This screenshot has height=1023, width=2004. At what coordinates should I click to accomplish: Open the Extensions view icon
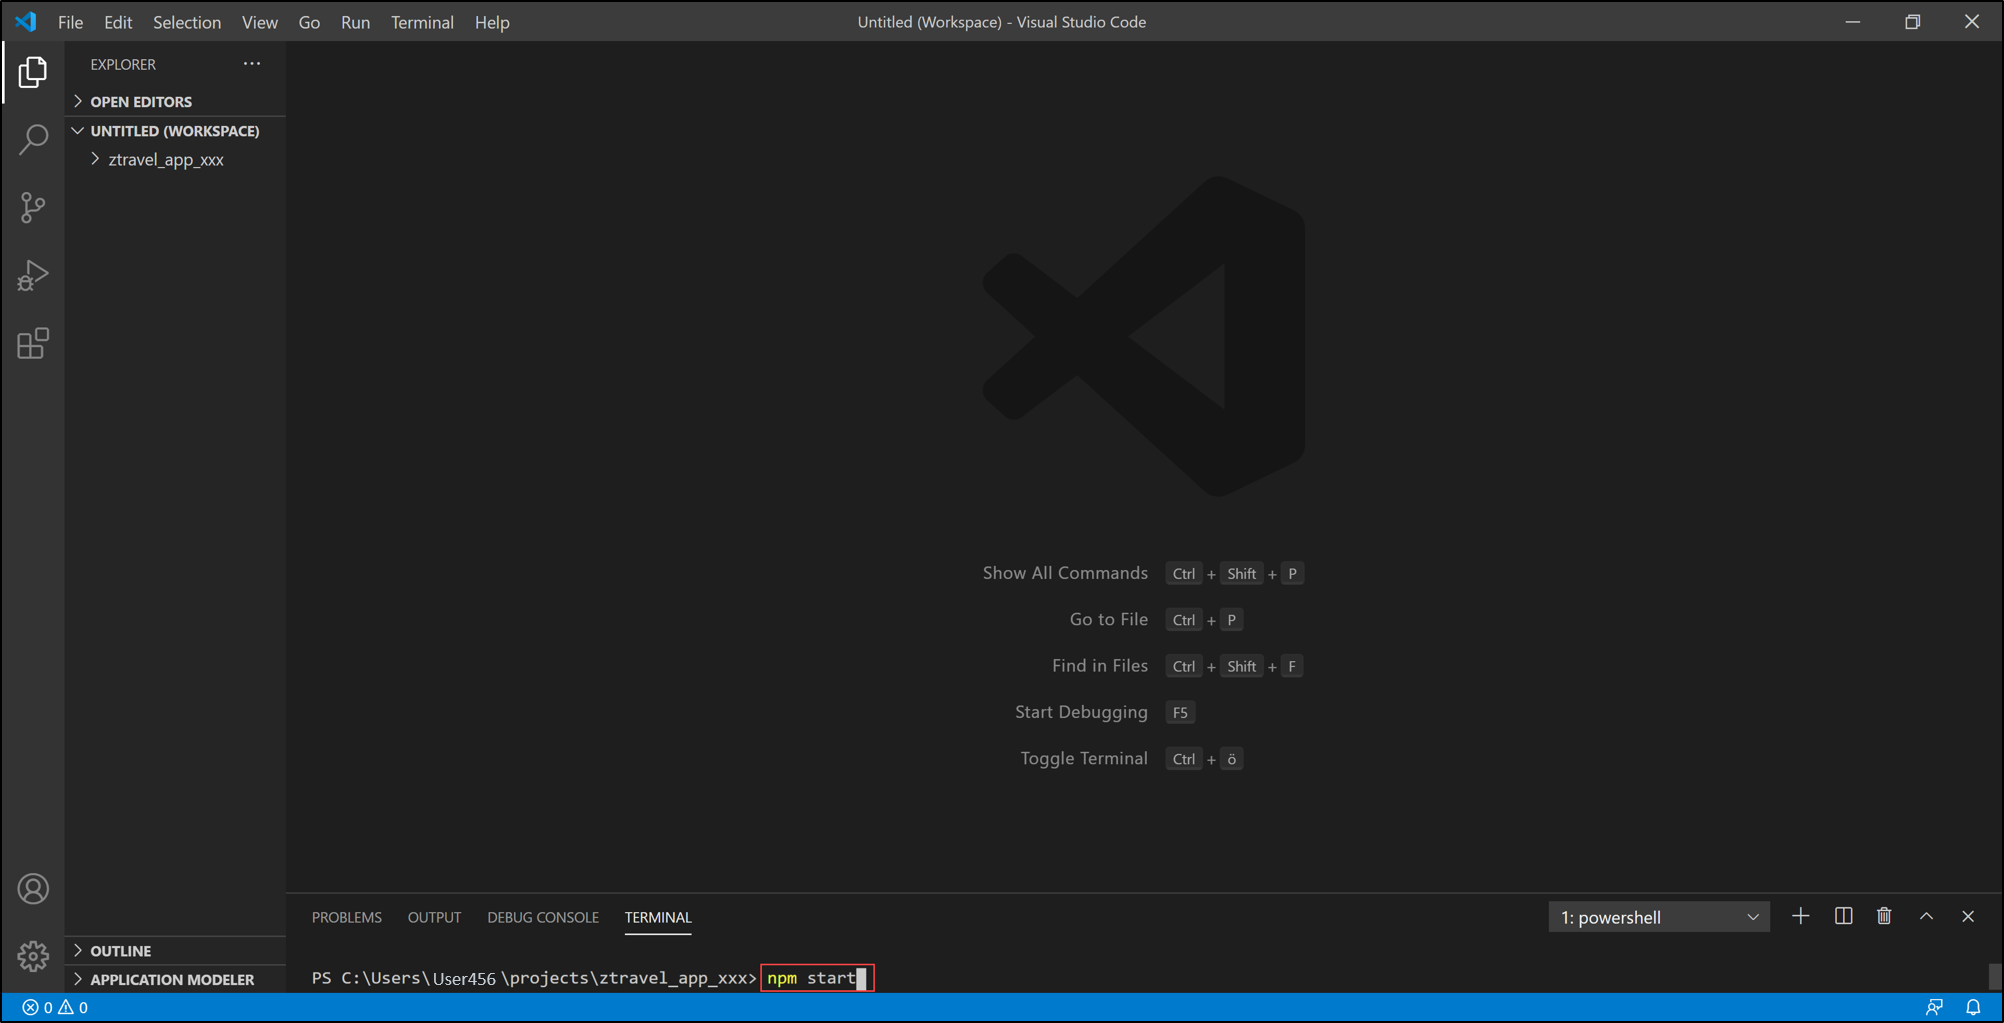coord(33,343)
